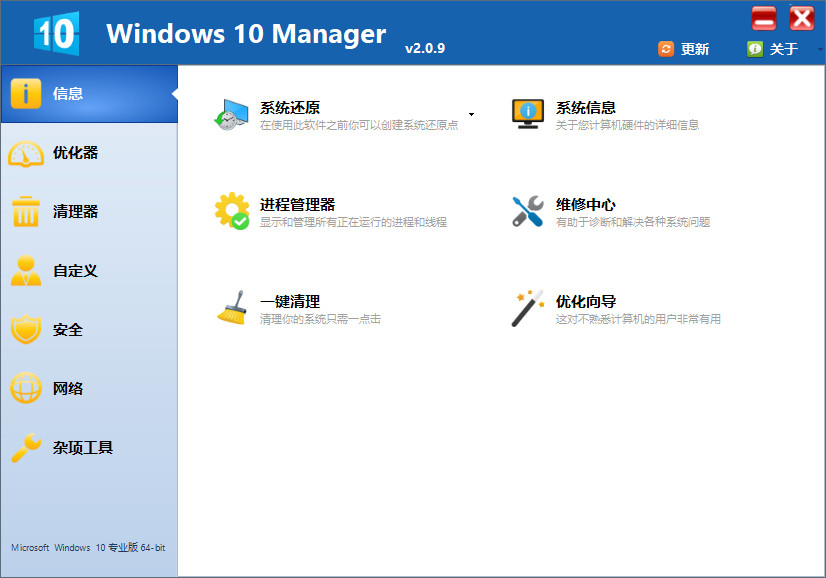Launch the 进程管理器 gear icon
This screenshot has height=578, width=826.
[x=231, y=210]
